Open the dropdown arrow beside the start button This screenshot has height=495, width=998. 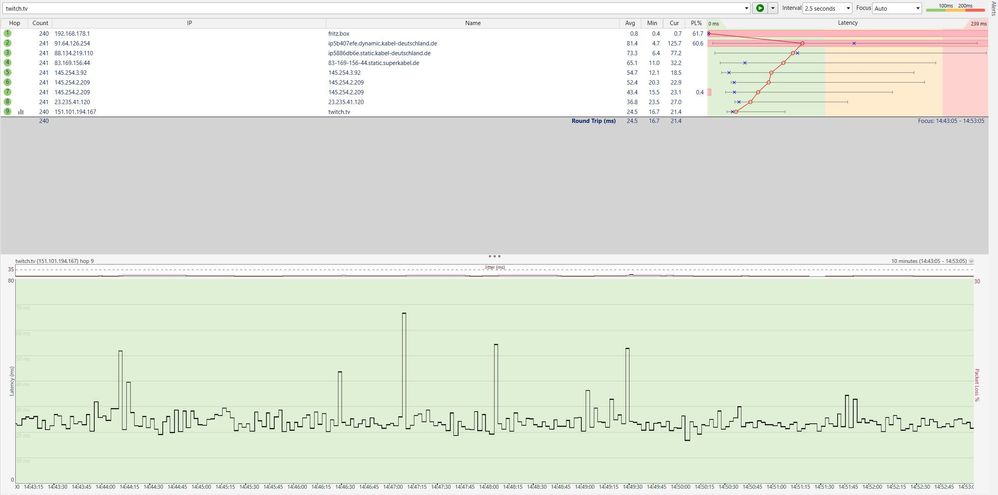coord(773,8)
